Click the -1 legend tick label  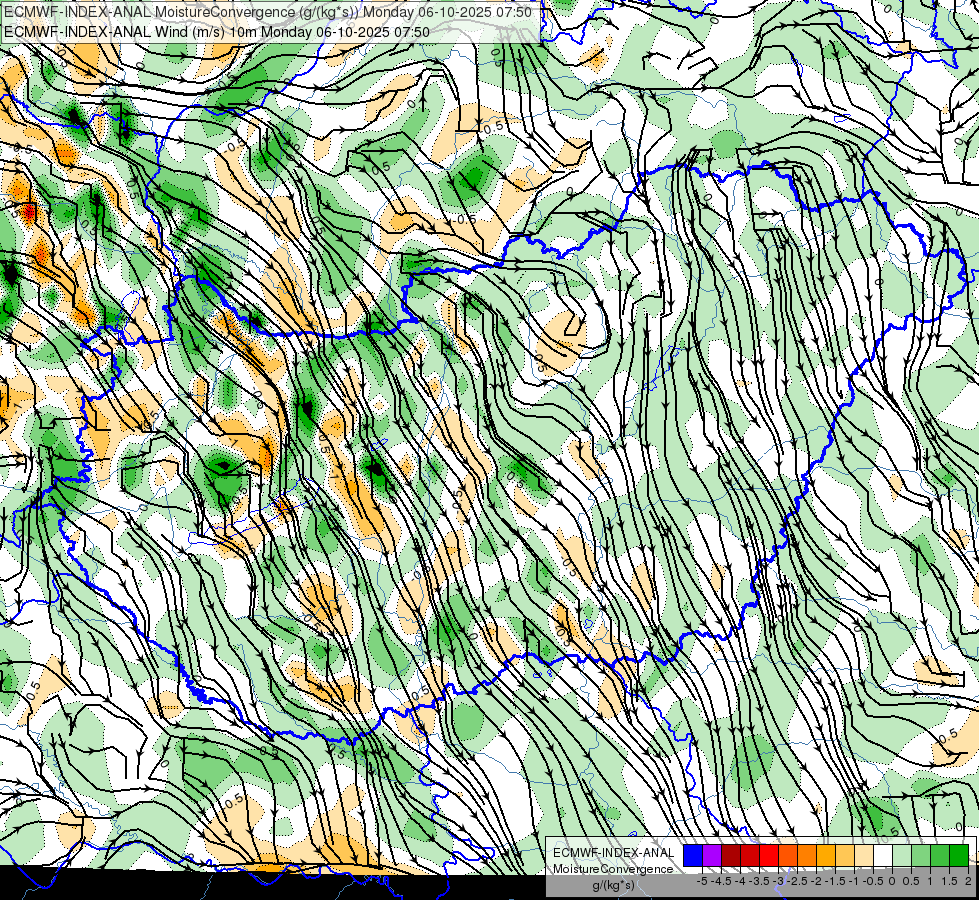click(855, 881)
